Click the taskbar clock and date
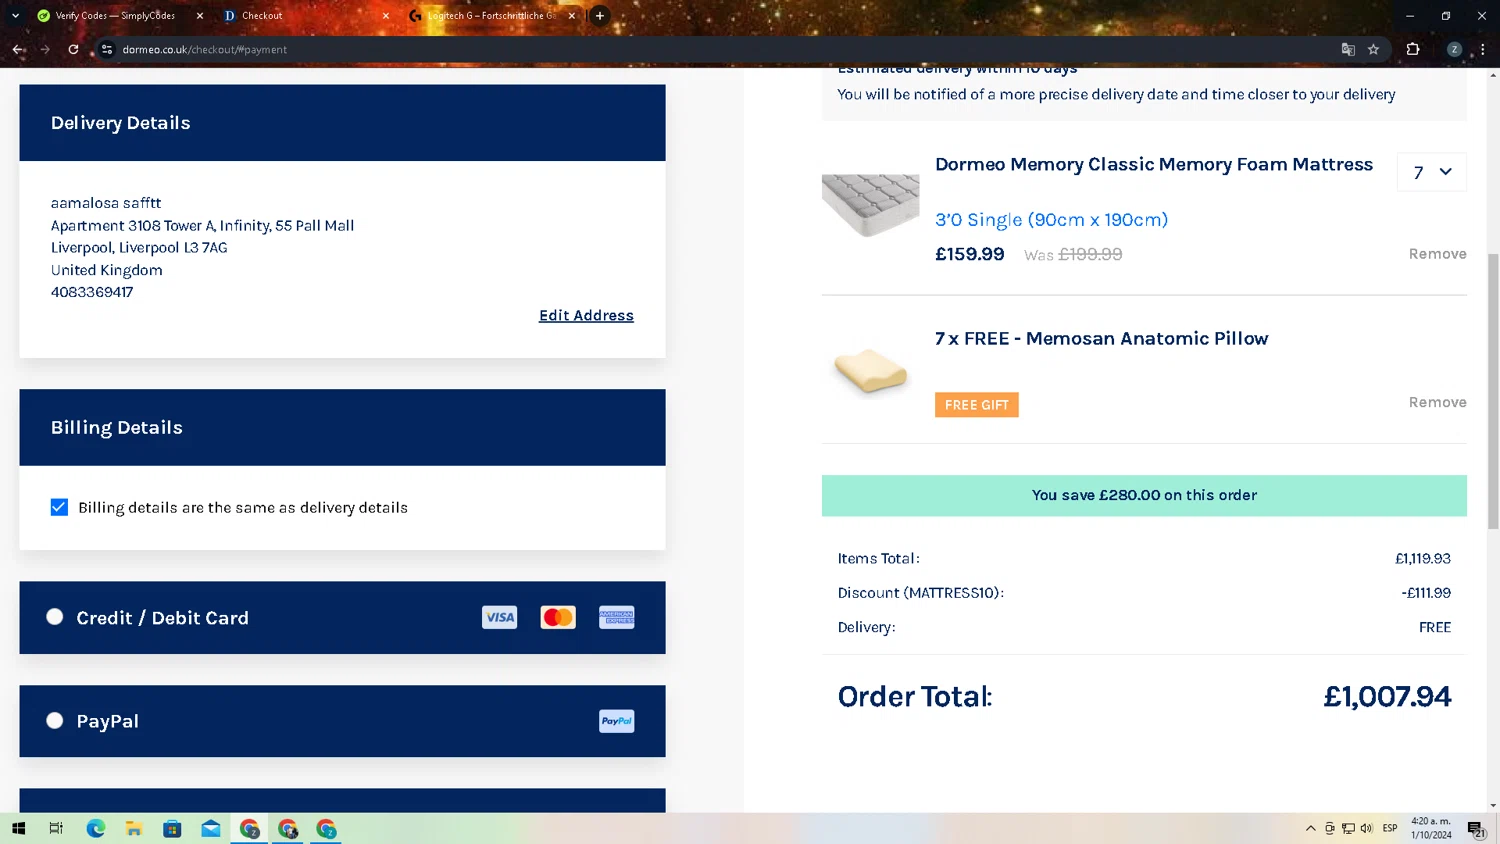Viewport: 1500px width, 844px height. click(x=1431, y=828)
